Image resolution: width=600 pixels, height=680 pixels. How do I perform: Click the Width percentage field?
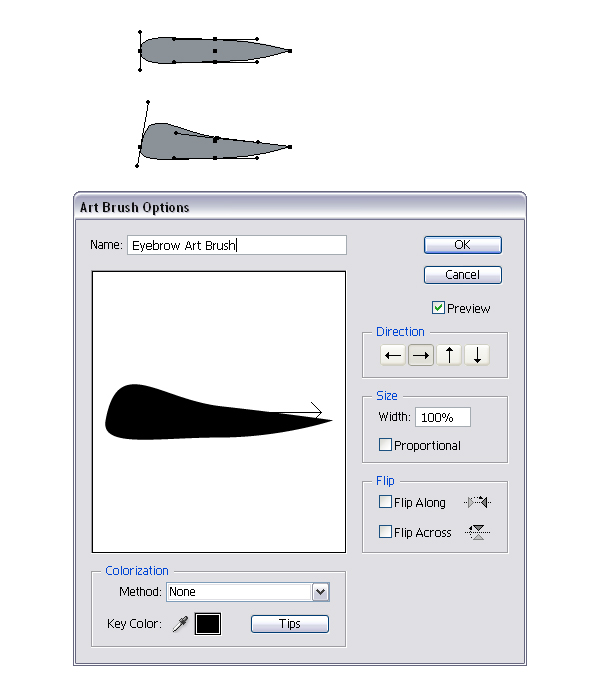[x=442, y=417]
